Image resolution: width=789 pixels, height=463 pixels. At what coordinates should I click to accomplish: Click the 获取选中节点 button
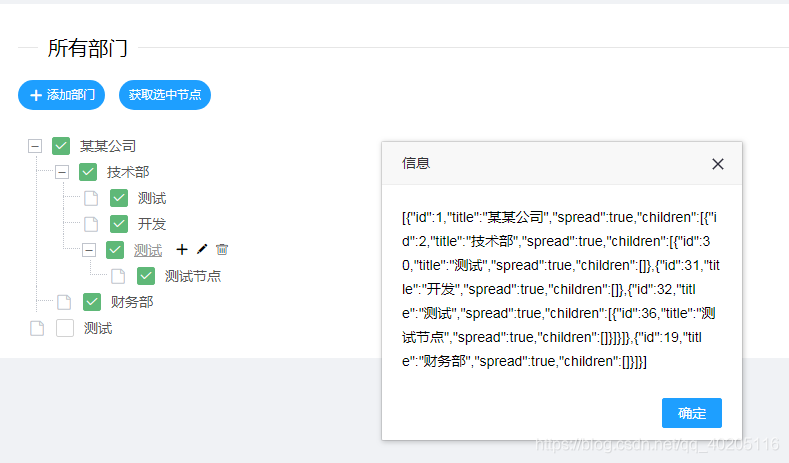click(x=165, y=95)
